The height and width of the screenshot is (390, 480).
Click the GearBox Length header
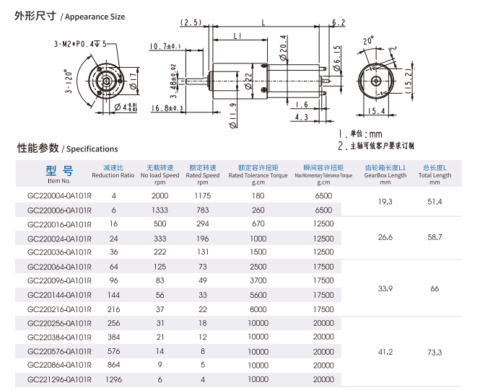(385, 174)
